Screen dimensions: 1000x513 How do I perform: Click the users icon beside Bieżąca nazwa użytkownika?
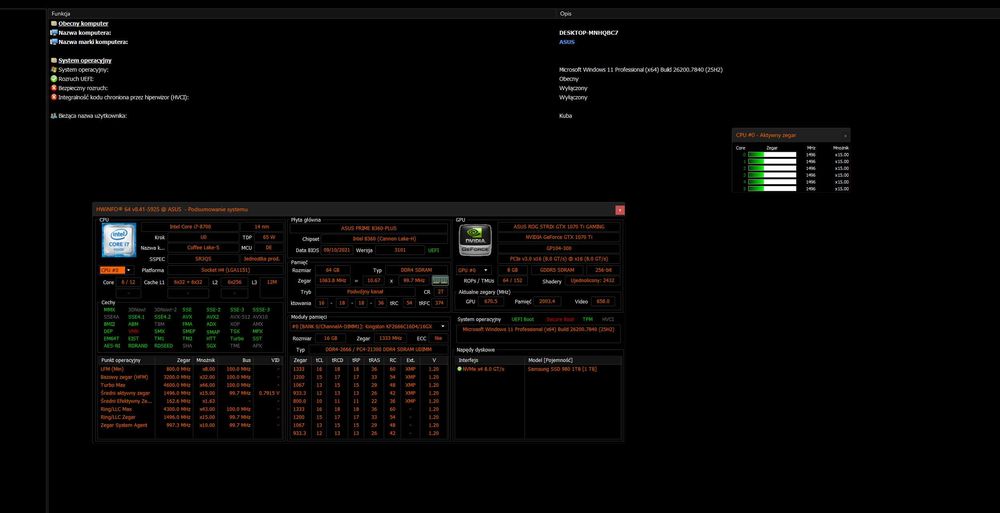click(54, 116)
